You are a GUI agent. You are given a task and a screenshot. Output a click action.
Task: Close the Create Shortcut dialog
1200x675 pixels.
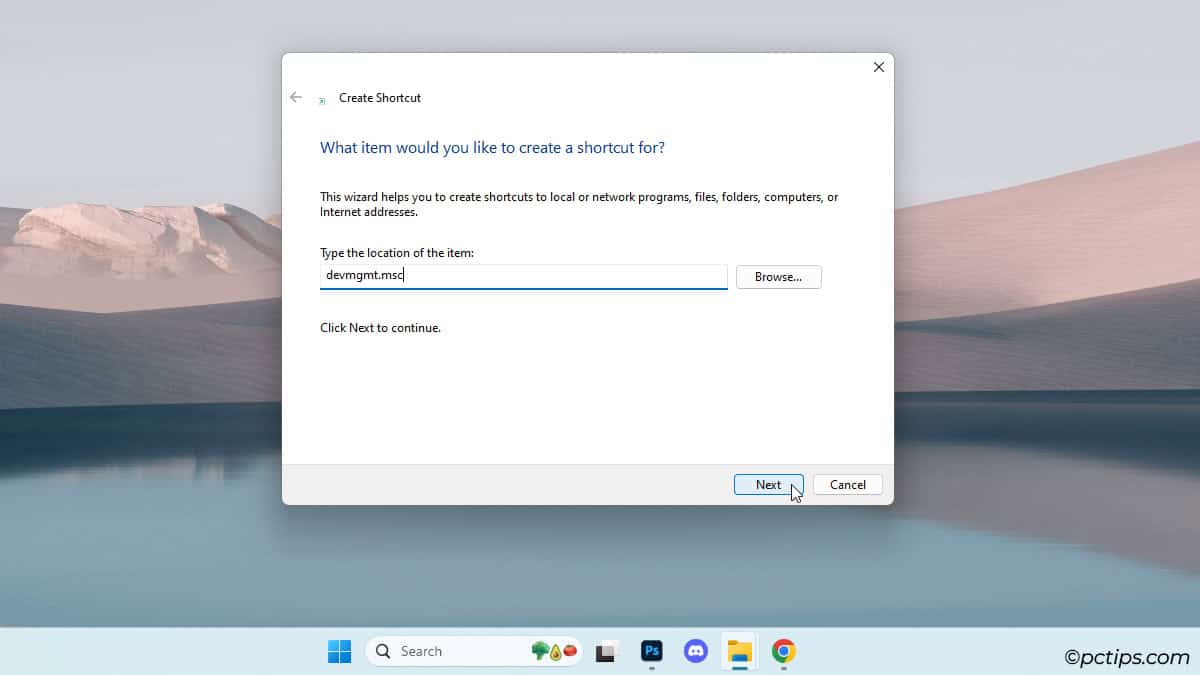878,67
